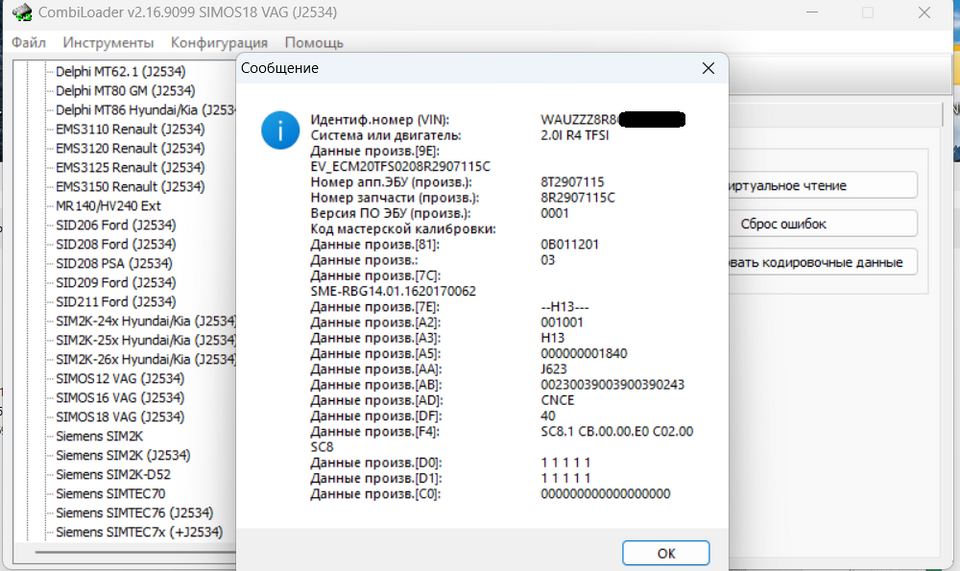Select Siemens SIMTEC76 (J2534)
This screenshot has width=960, height=571.
[135, 513]
